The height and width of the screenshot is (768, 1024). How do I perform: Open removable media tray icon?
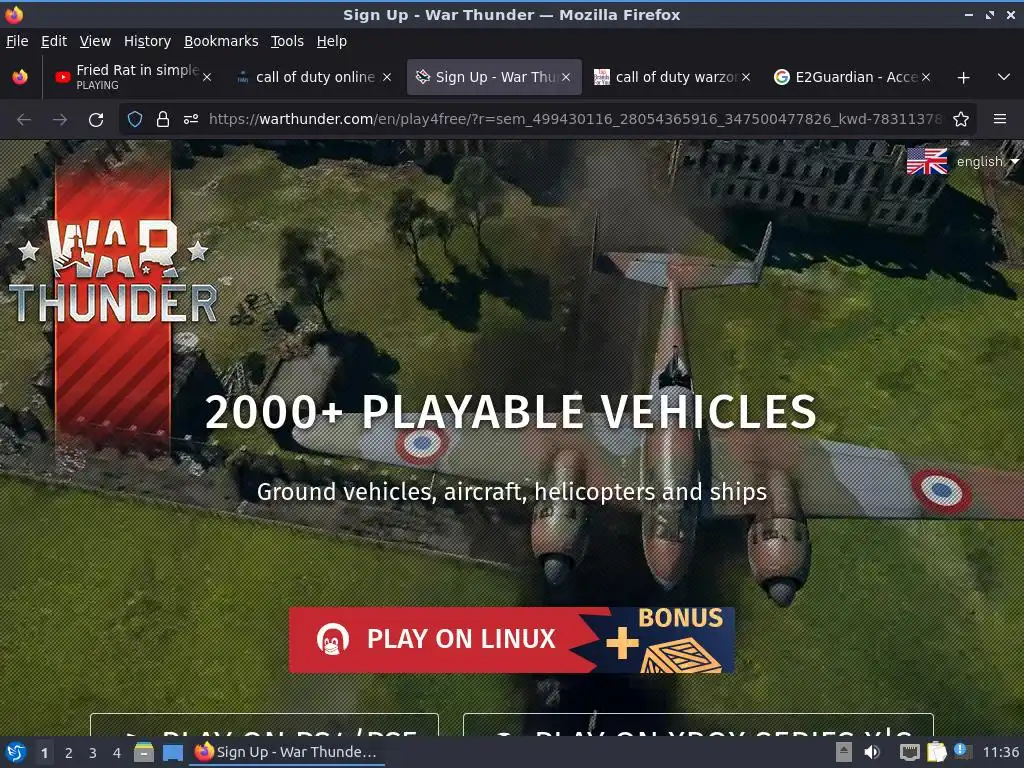point(844,752)
